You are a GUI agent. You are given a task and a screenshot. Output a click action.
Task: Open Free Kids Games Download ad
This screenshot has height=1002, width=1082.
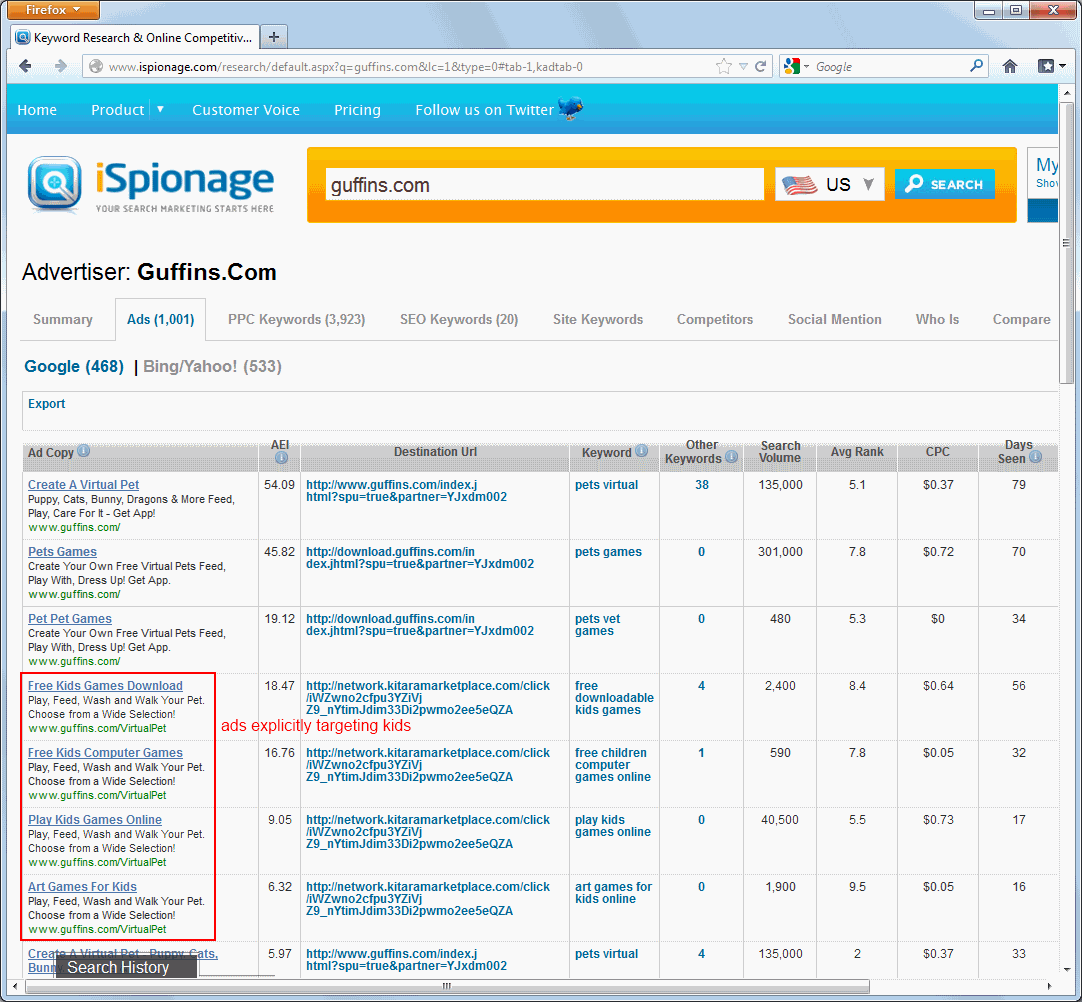pos(105,685)
